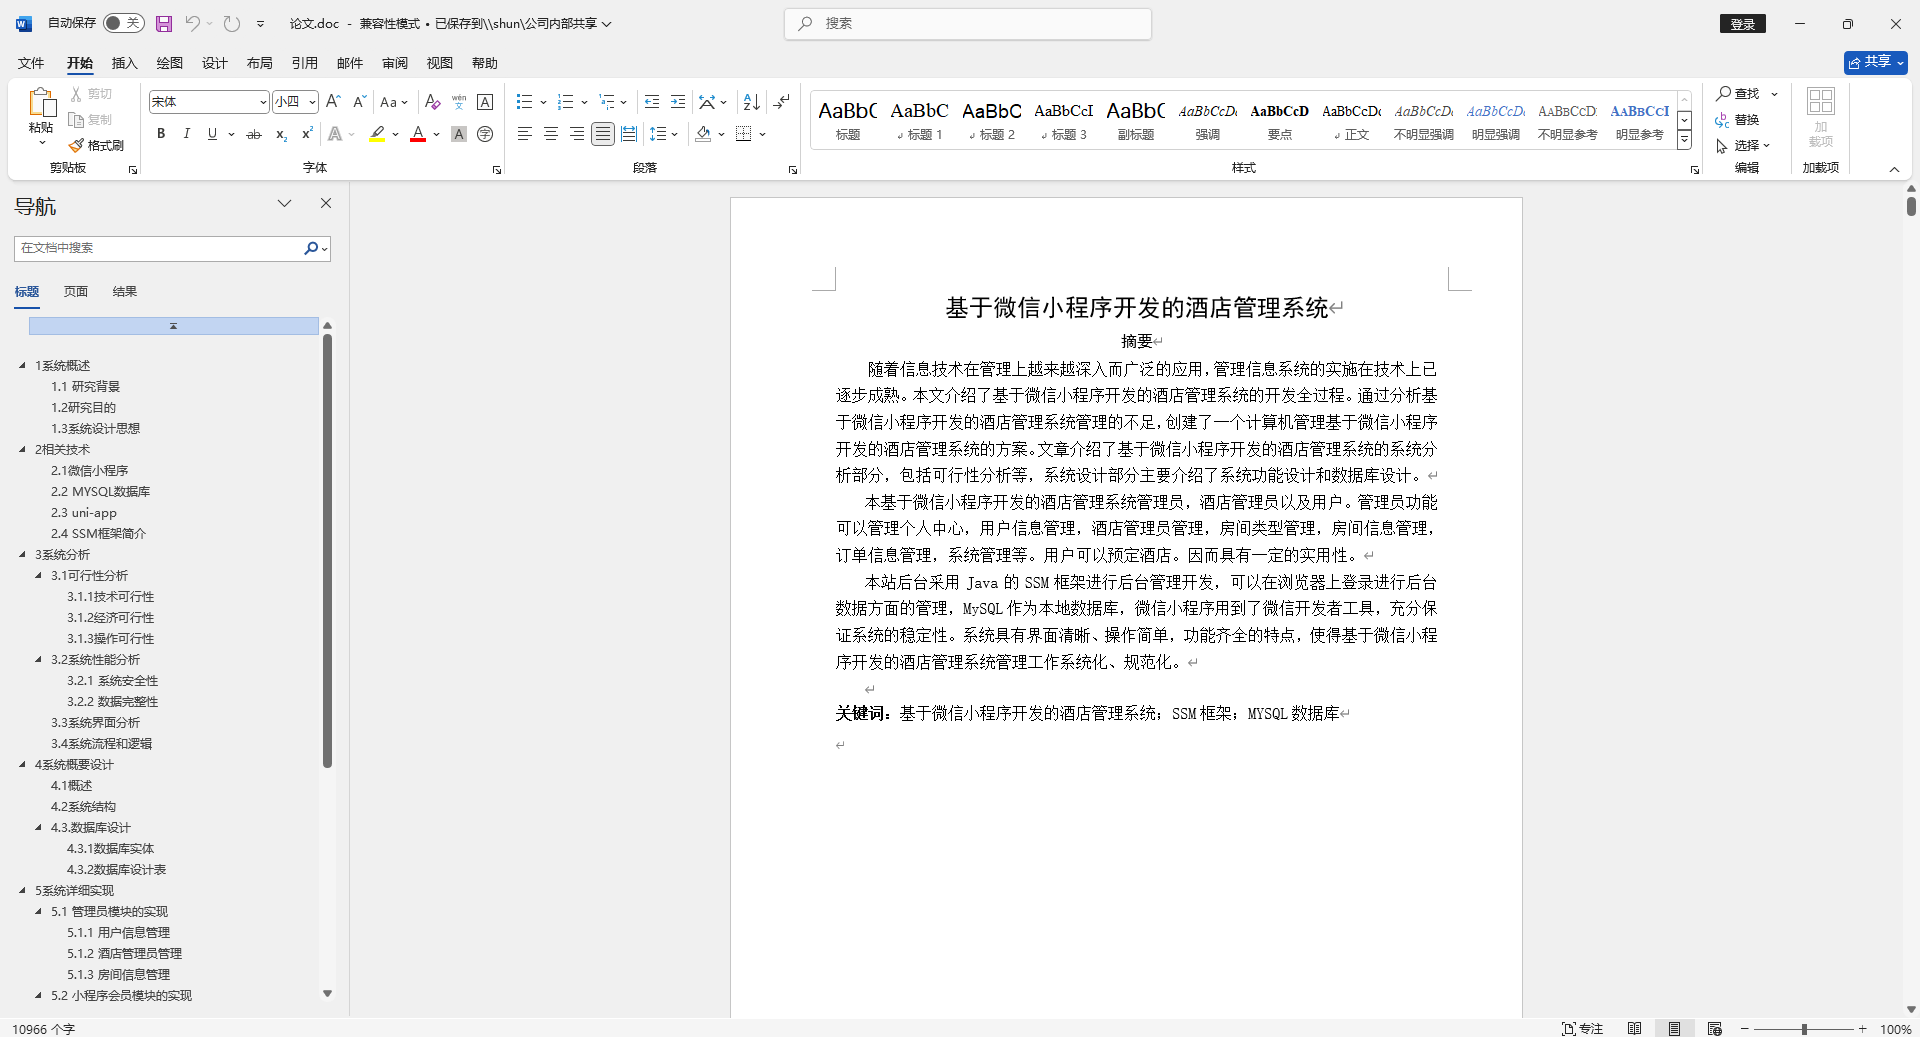
Task: Show or hide paragraph marks
Action: pos(782,101)
